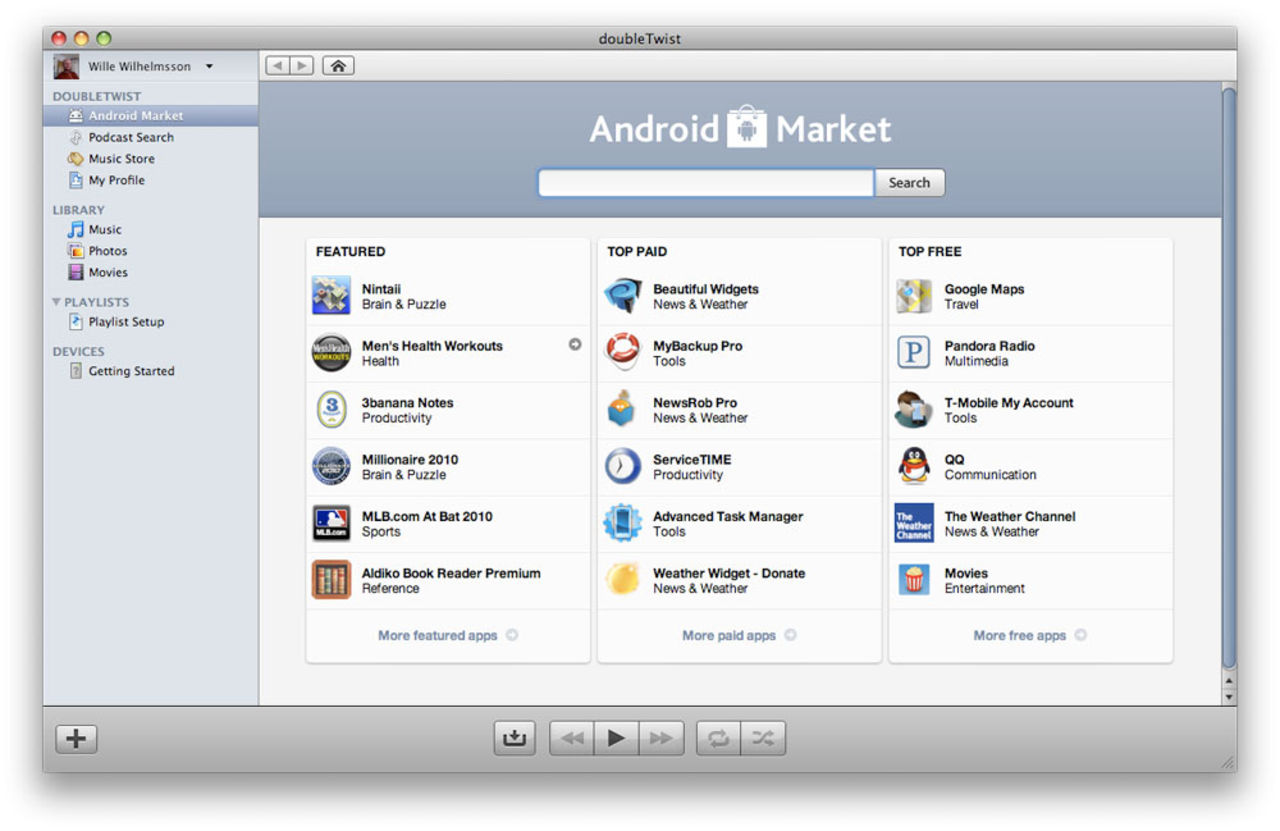The image size is (1280, 831).
Task: Click the repeat icon
Action: [x=719, y=737]
